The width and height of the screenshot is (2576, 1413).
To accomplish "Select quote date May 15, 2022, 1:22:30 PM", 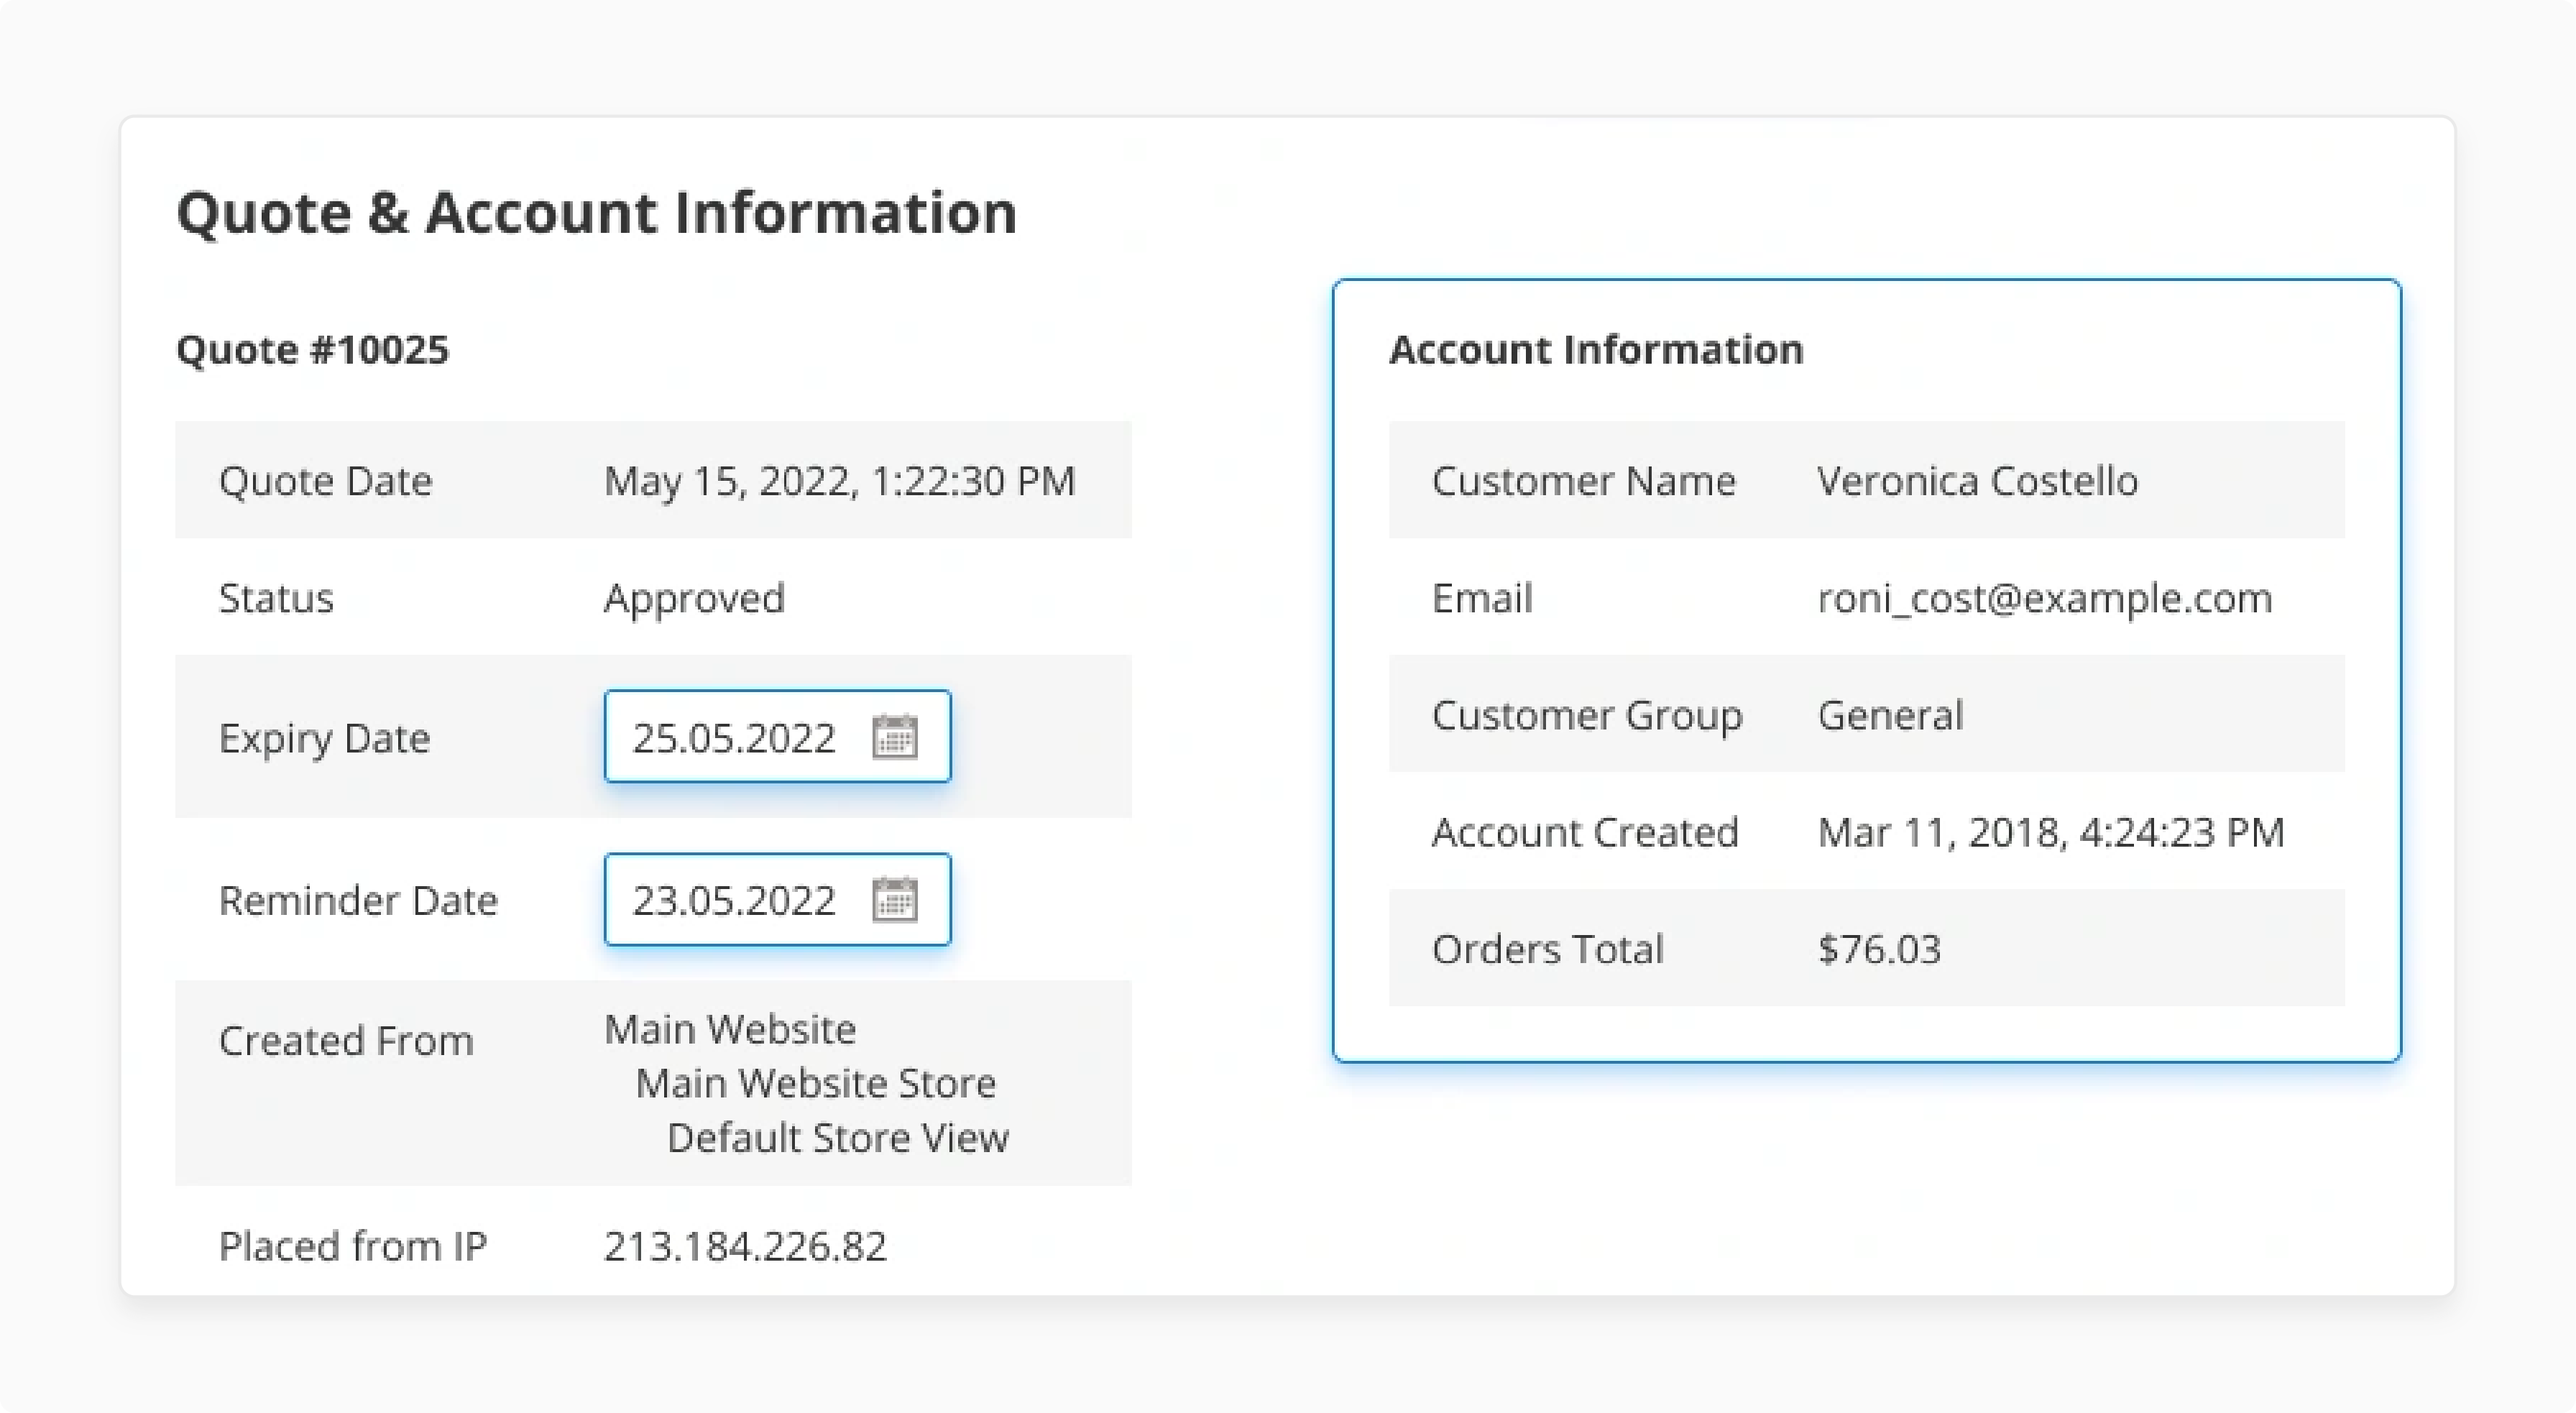I will (840, 482).
